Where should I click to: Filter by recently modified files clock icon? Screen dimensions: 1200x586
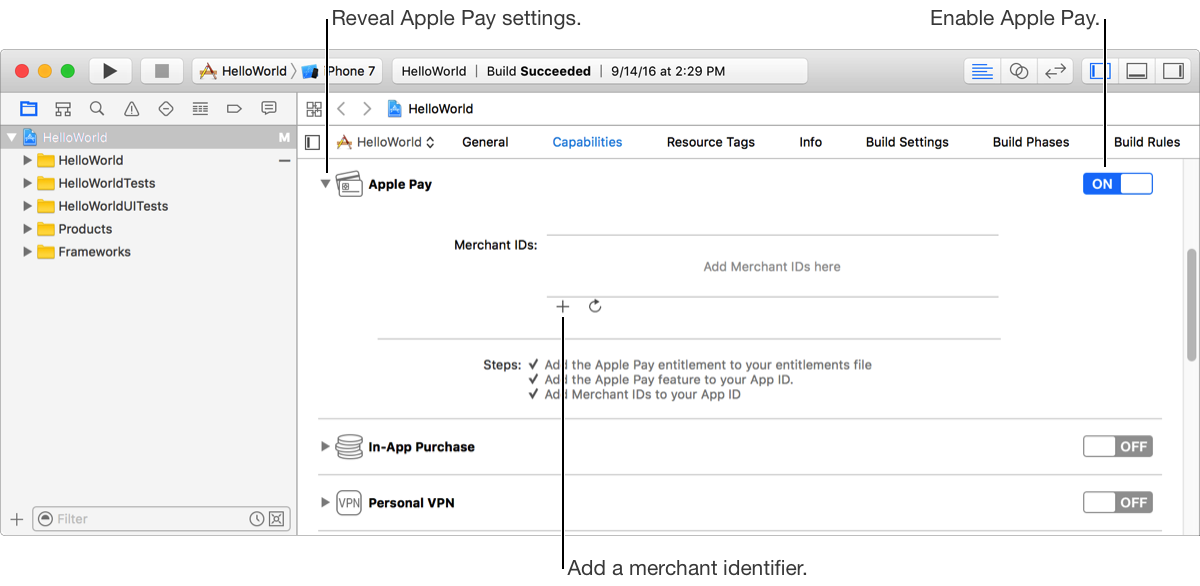click(x=257, y=519)
